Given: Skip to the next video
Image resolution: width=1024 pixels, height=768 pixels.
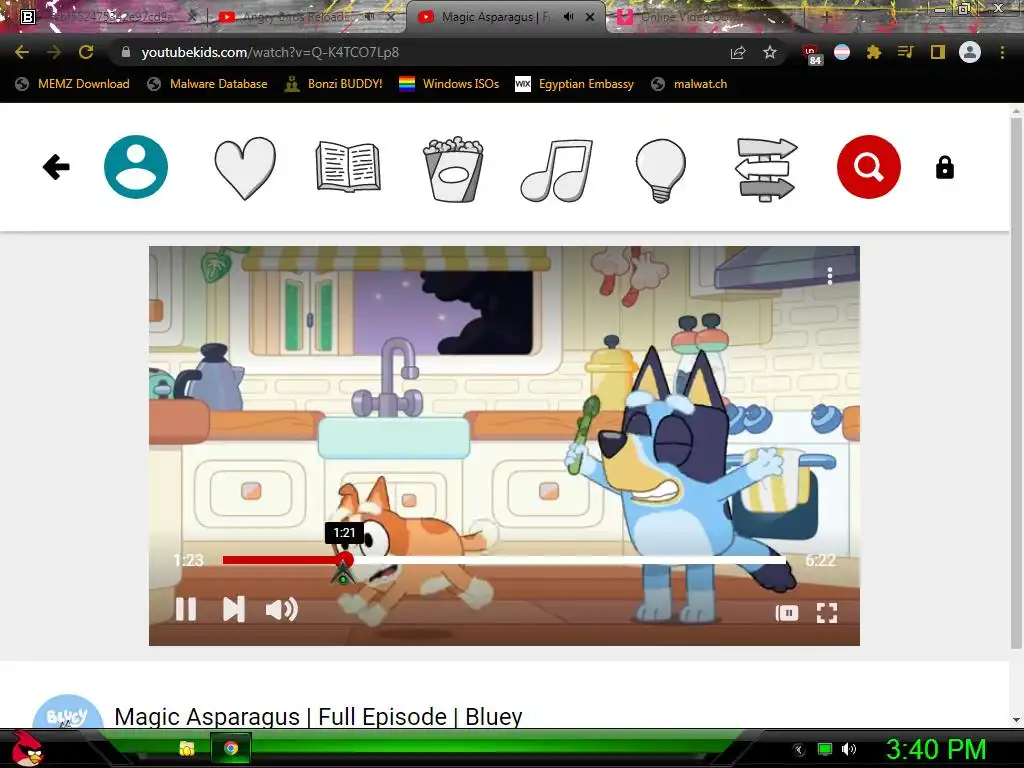Looking at the screenshot, I should [233, 609].
